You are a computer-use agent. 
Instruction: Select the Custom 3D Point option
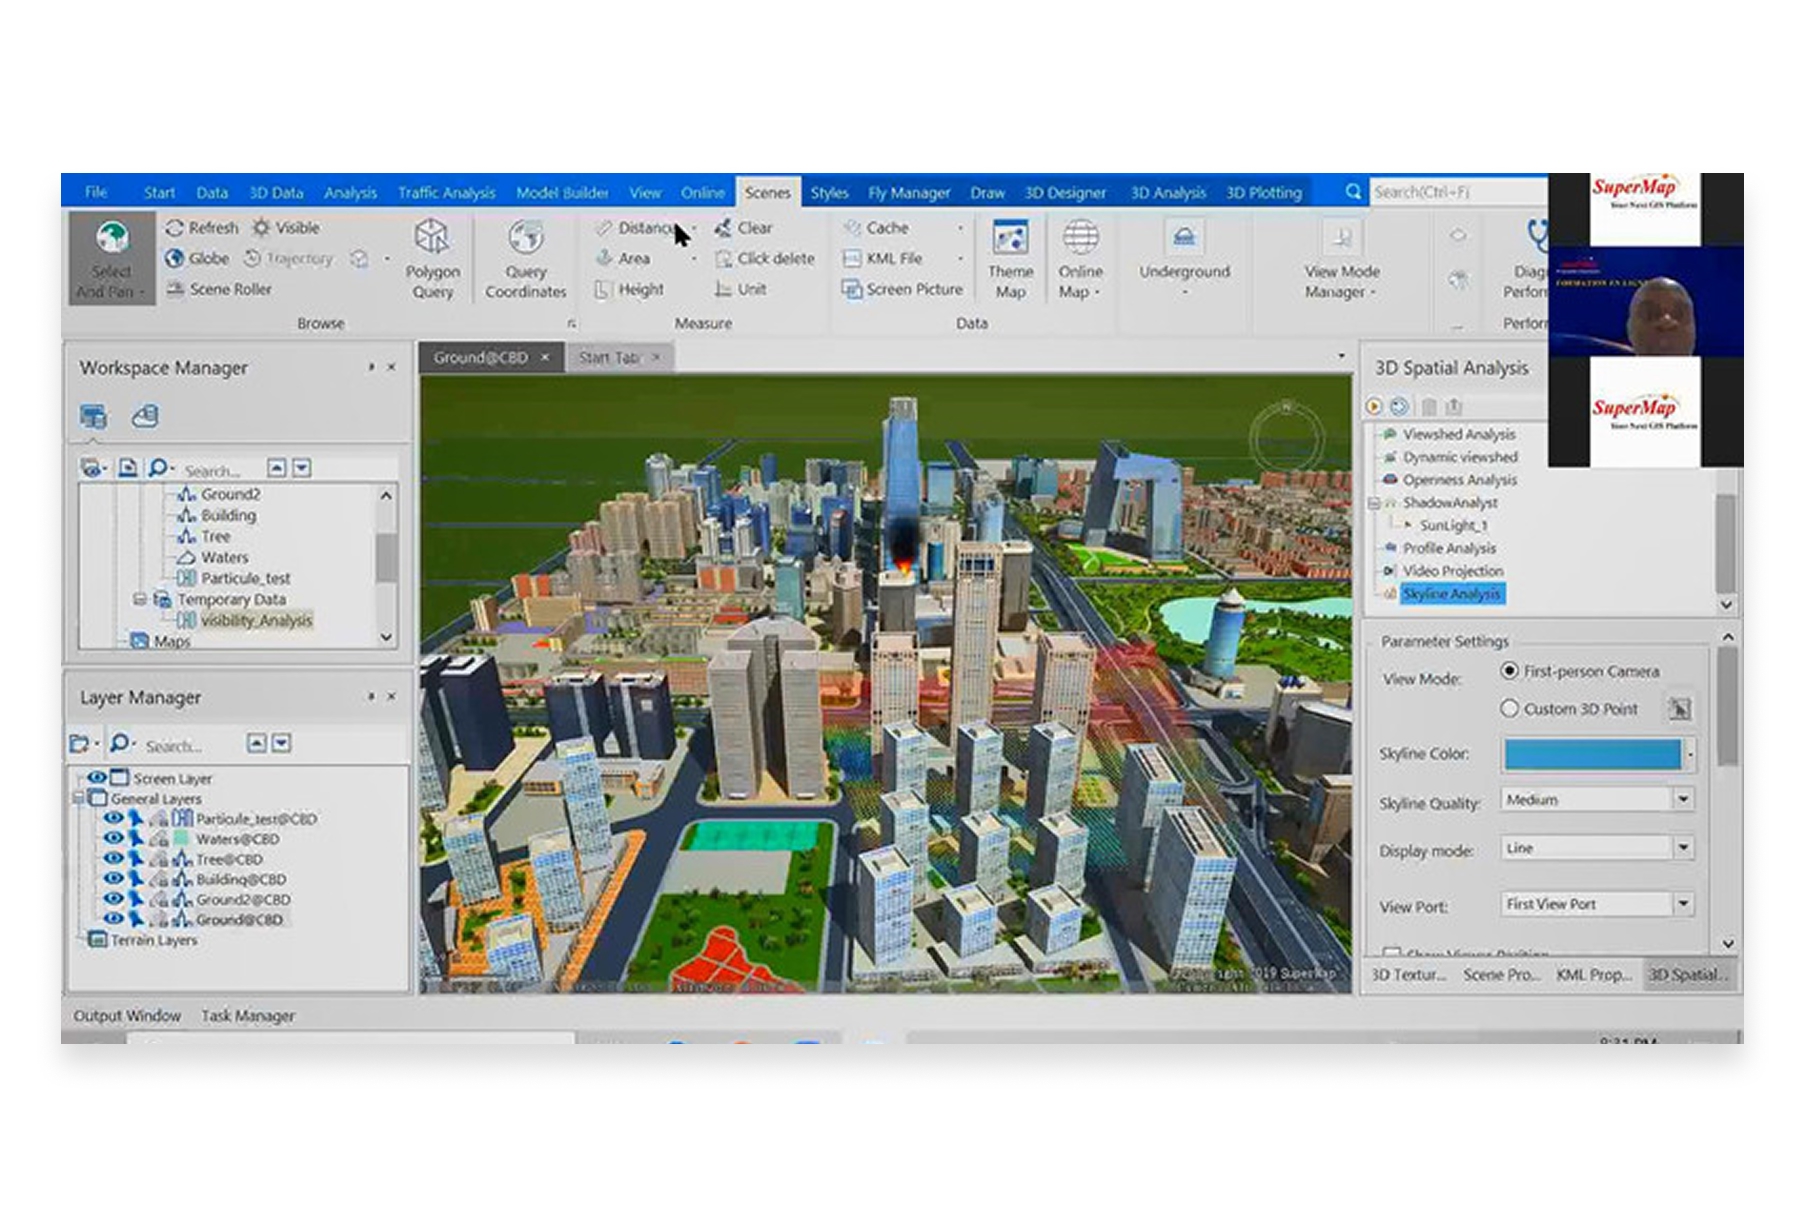coord(1510,709)
